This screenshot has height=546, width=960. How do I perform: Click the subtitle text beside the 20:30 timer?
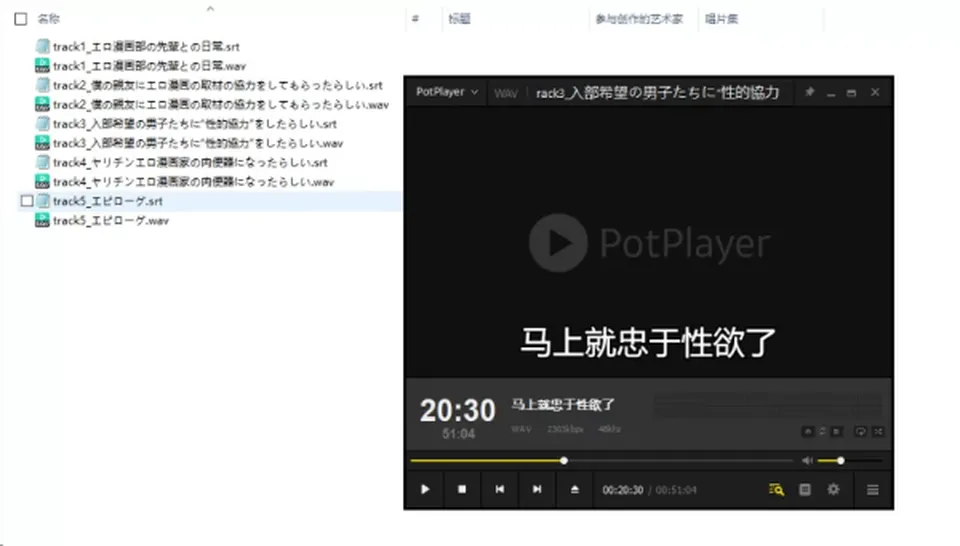pos(563,405)
